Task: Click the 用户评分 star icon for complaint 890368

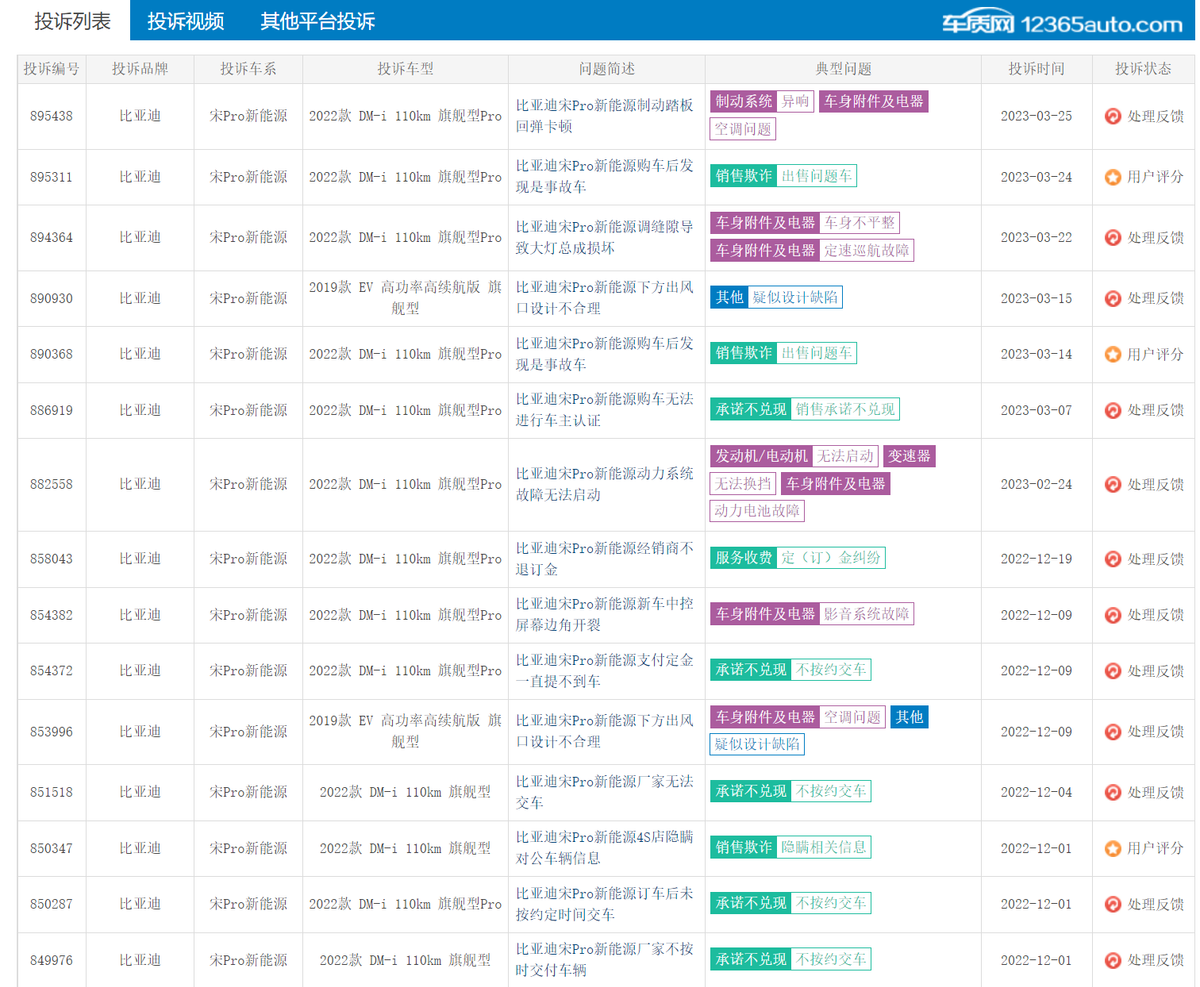Action: point(1113,353)
